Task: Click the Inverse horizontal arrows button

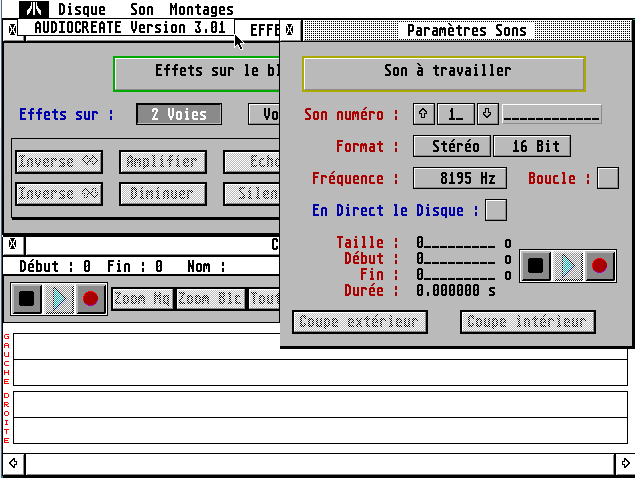Action: (59, 162)
